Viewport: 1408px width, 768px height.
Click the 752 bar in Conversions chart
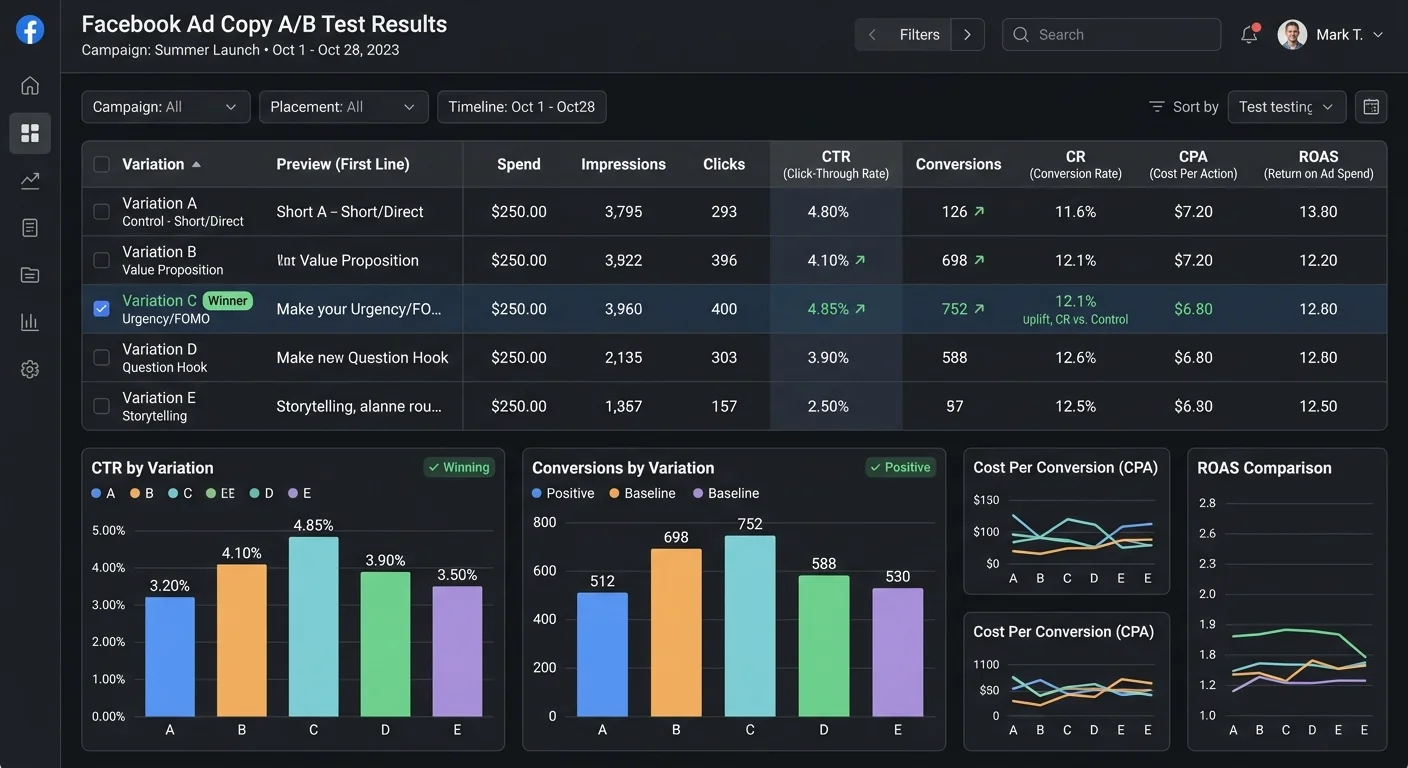tap(750, 626)
